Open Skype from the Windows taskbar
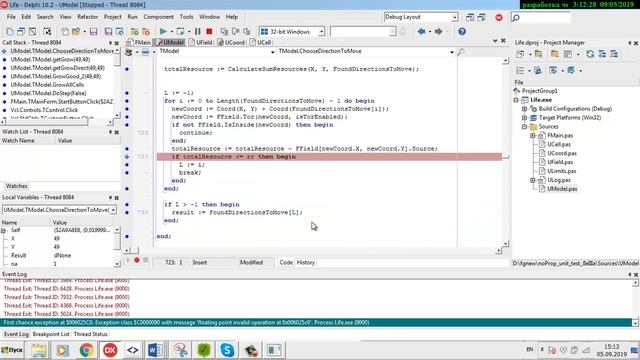Screen dimensions: 640x360 (x=227, y=350)
